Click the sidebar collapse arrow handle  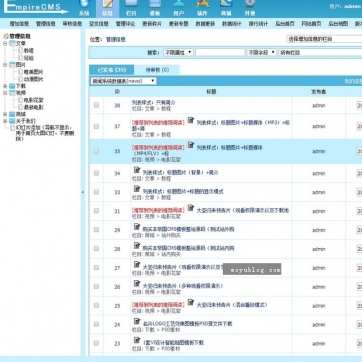(83, 192)
